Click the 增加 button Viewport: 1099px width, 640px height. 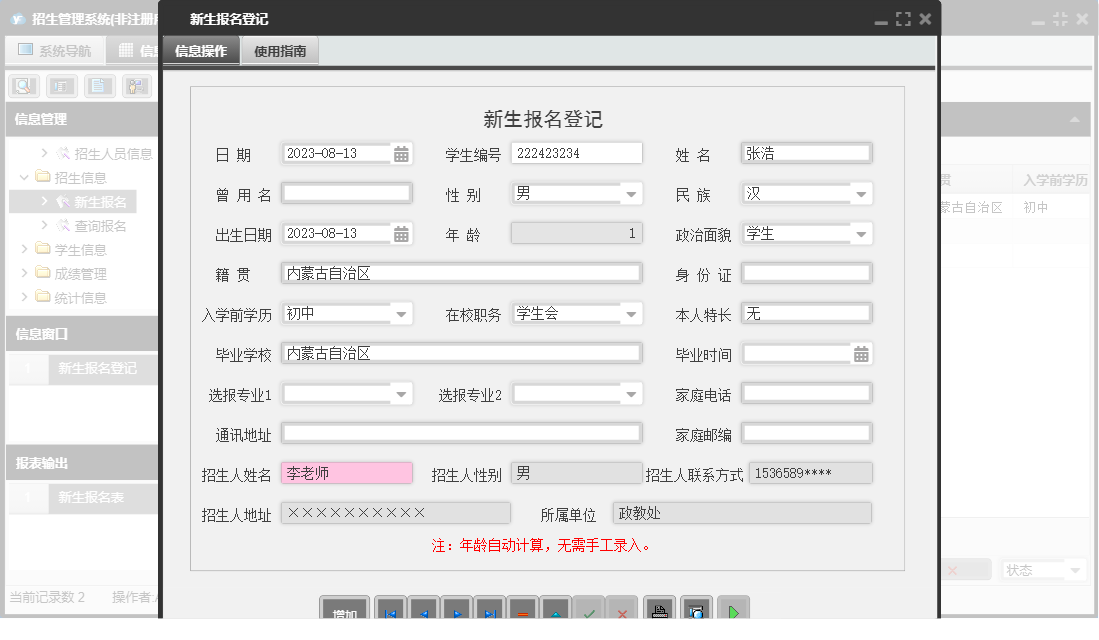point(345,610)
